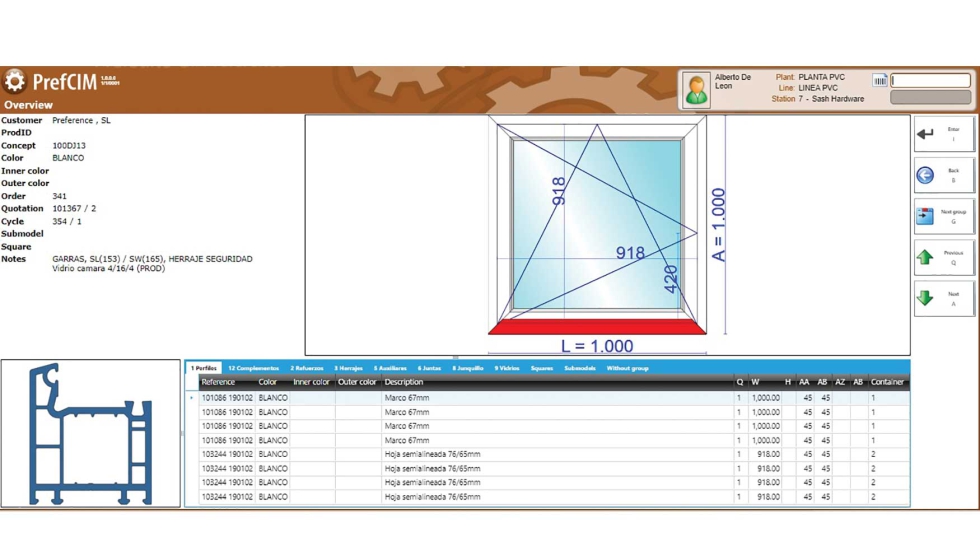This screenshot has width=980, height=560.
Task: Click the blue Back arrow button
Action: (943, 175)
